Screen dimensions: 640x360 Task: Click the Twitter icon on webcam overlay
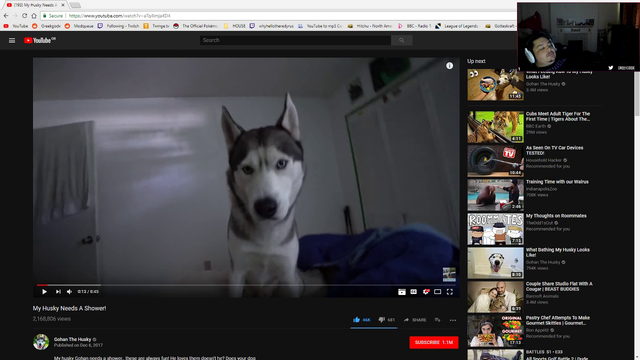611,68
